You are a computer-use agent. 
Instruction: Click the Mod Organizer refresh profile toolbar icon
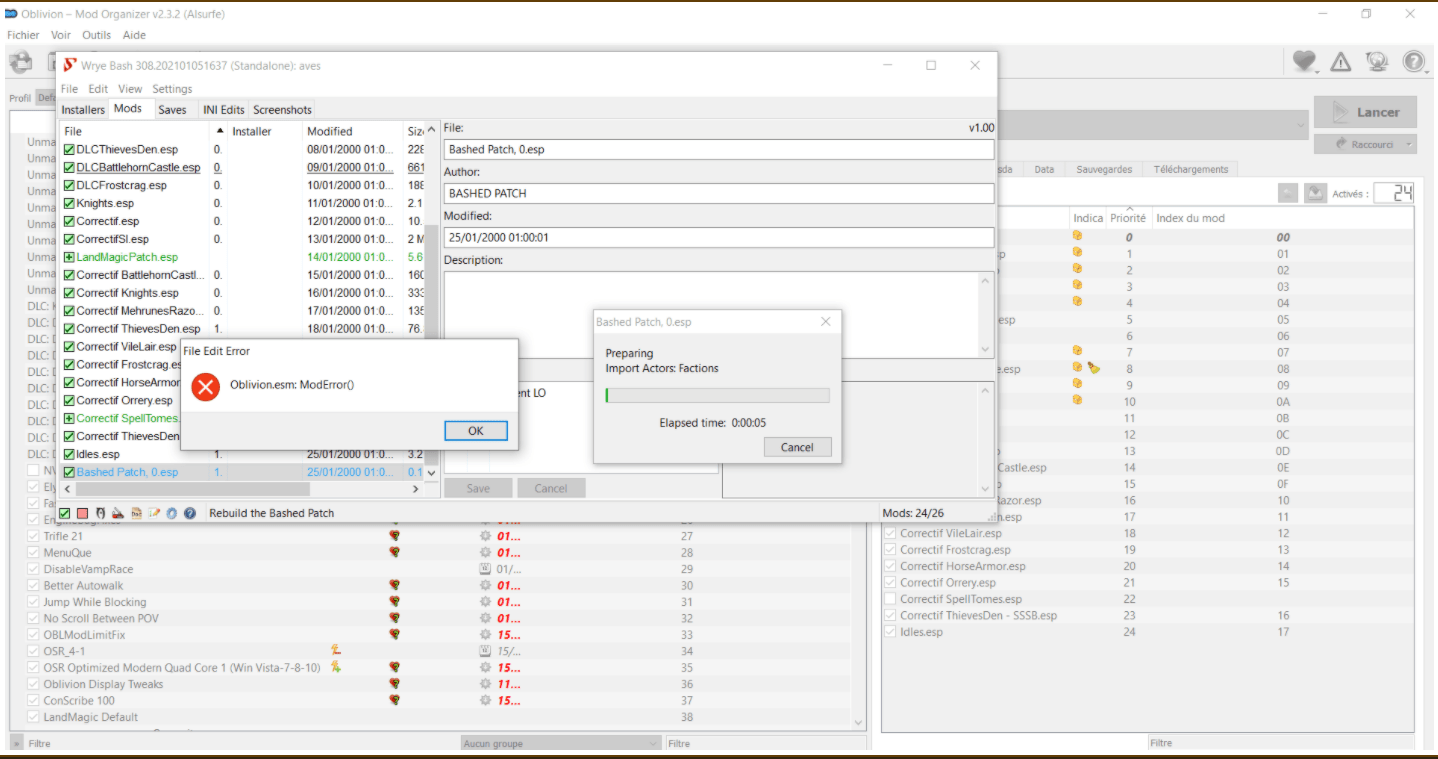click(x=21, y=63)
